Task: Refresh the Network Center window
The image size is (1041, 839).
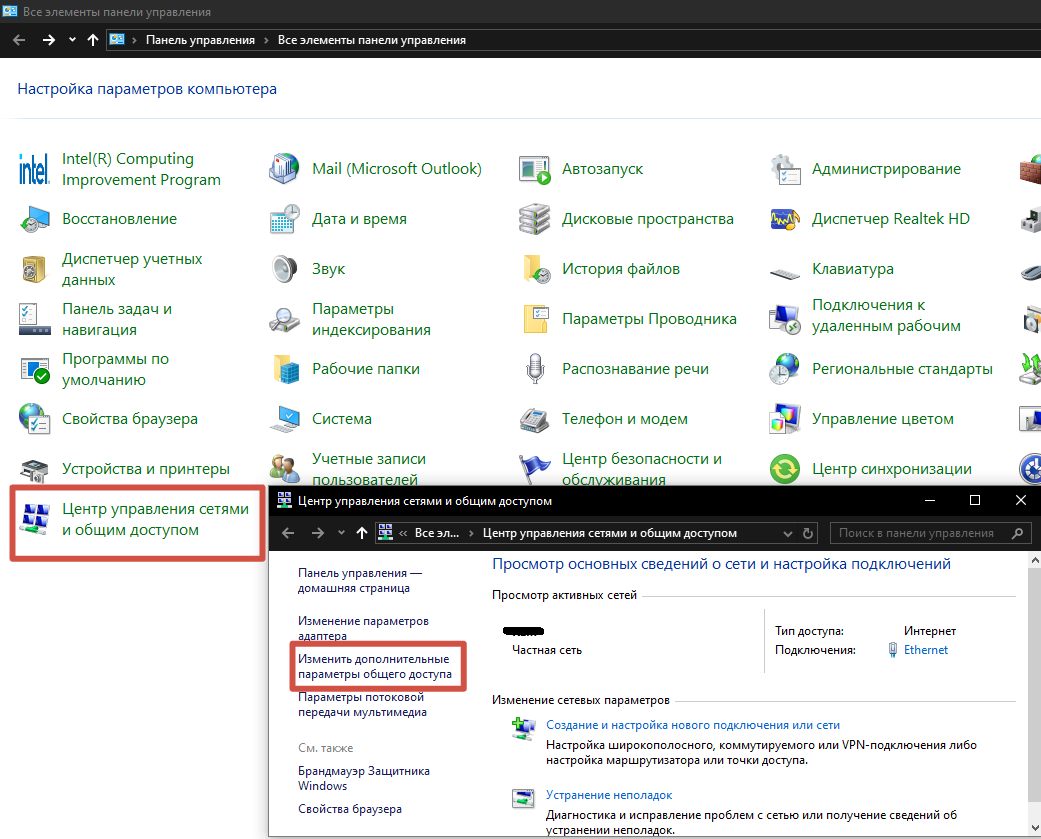Action: pyautogui.click(x=808, y=533)
